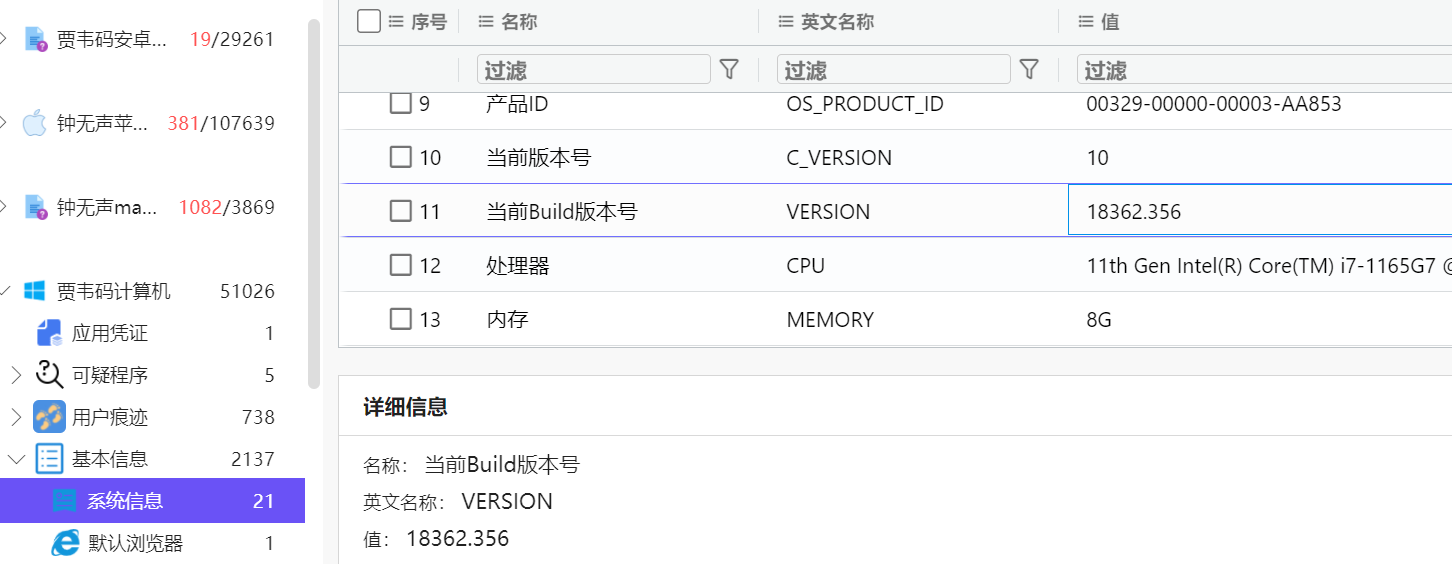The image size is (1452, 564).
Task: Toggle the select-all checkbox in table header
Action: [368, 21]
